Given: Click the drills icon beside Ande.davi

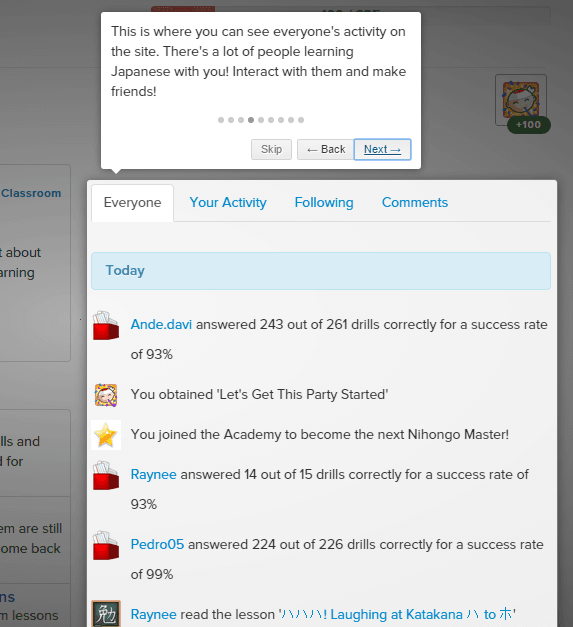Looking at the screenshot, I should 106,325.
